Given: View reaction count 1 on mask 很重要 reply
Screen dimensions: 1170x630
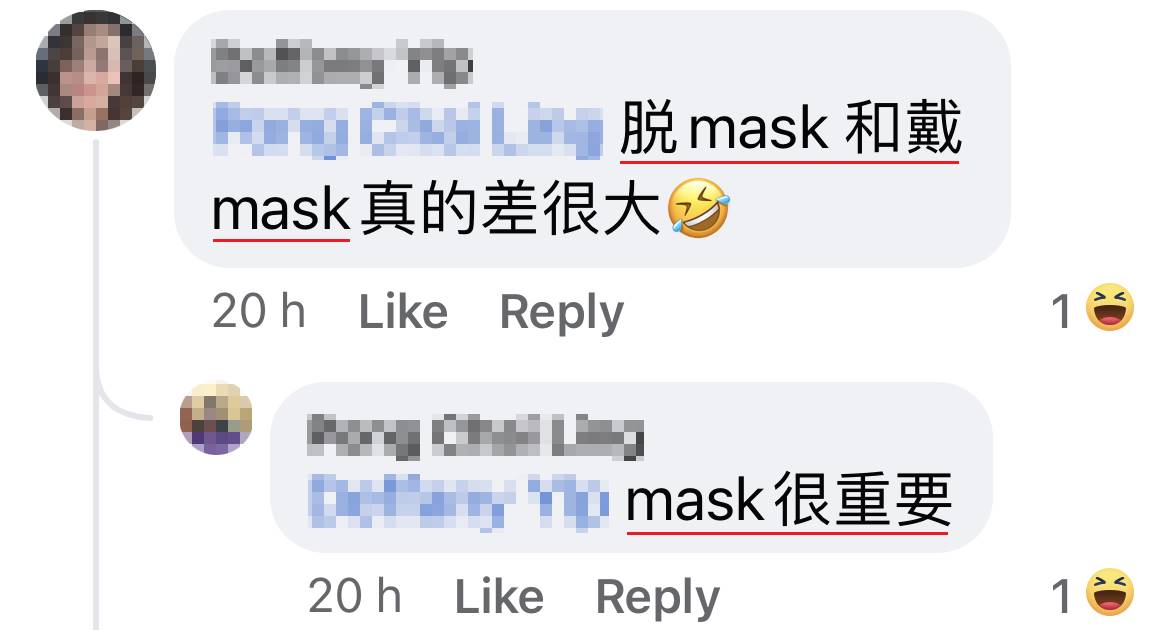Looking at the screenshot, I should coord(1062,596).
